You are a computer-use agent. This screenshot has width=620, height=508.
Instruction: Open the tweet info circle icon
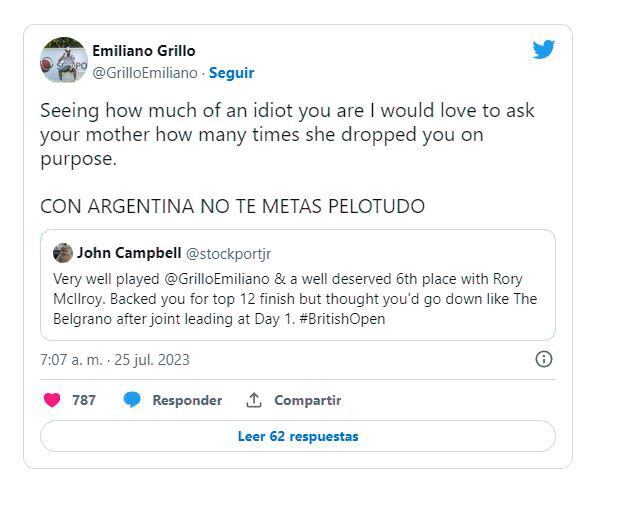544,359
